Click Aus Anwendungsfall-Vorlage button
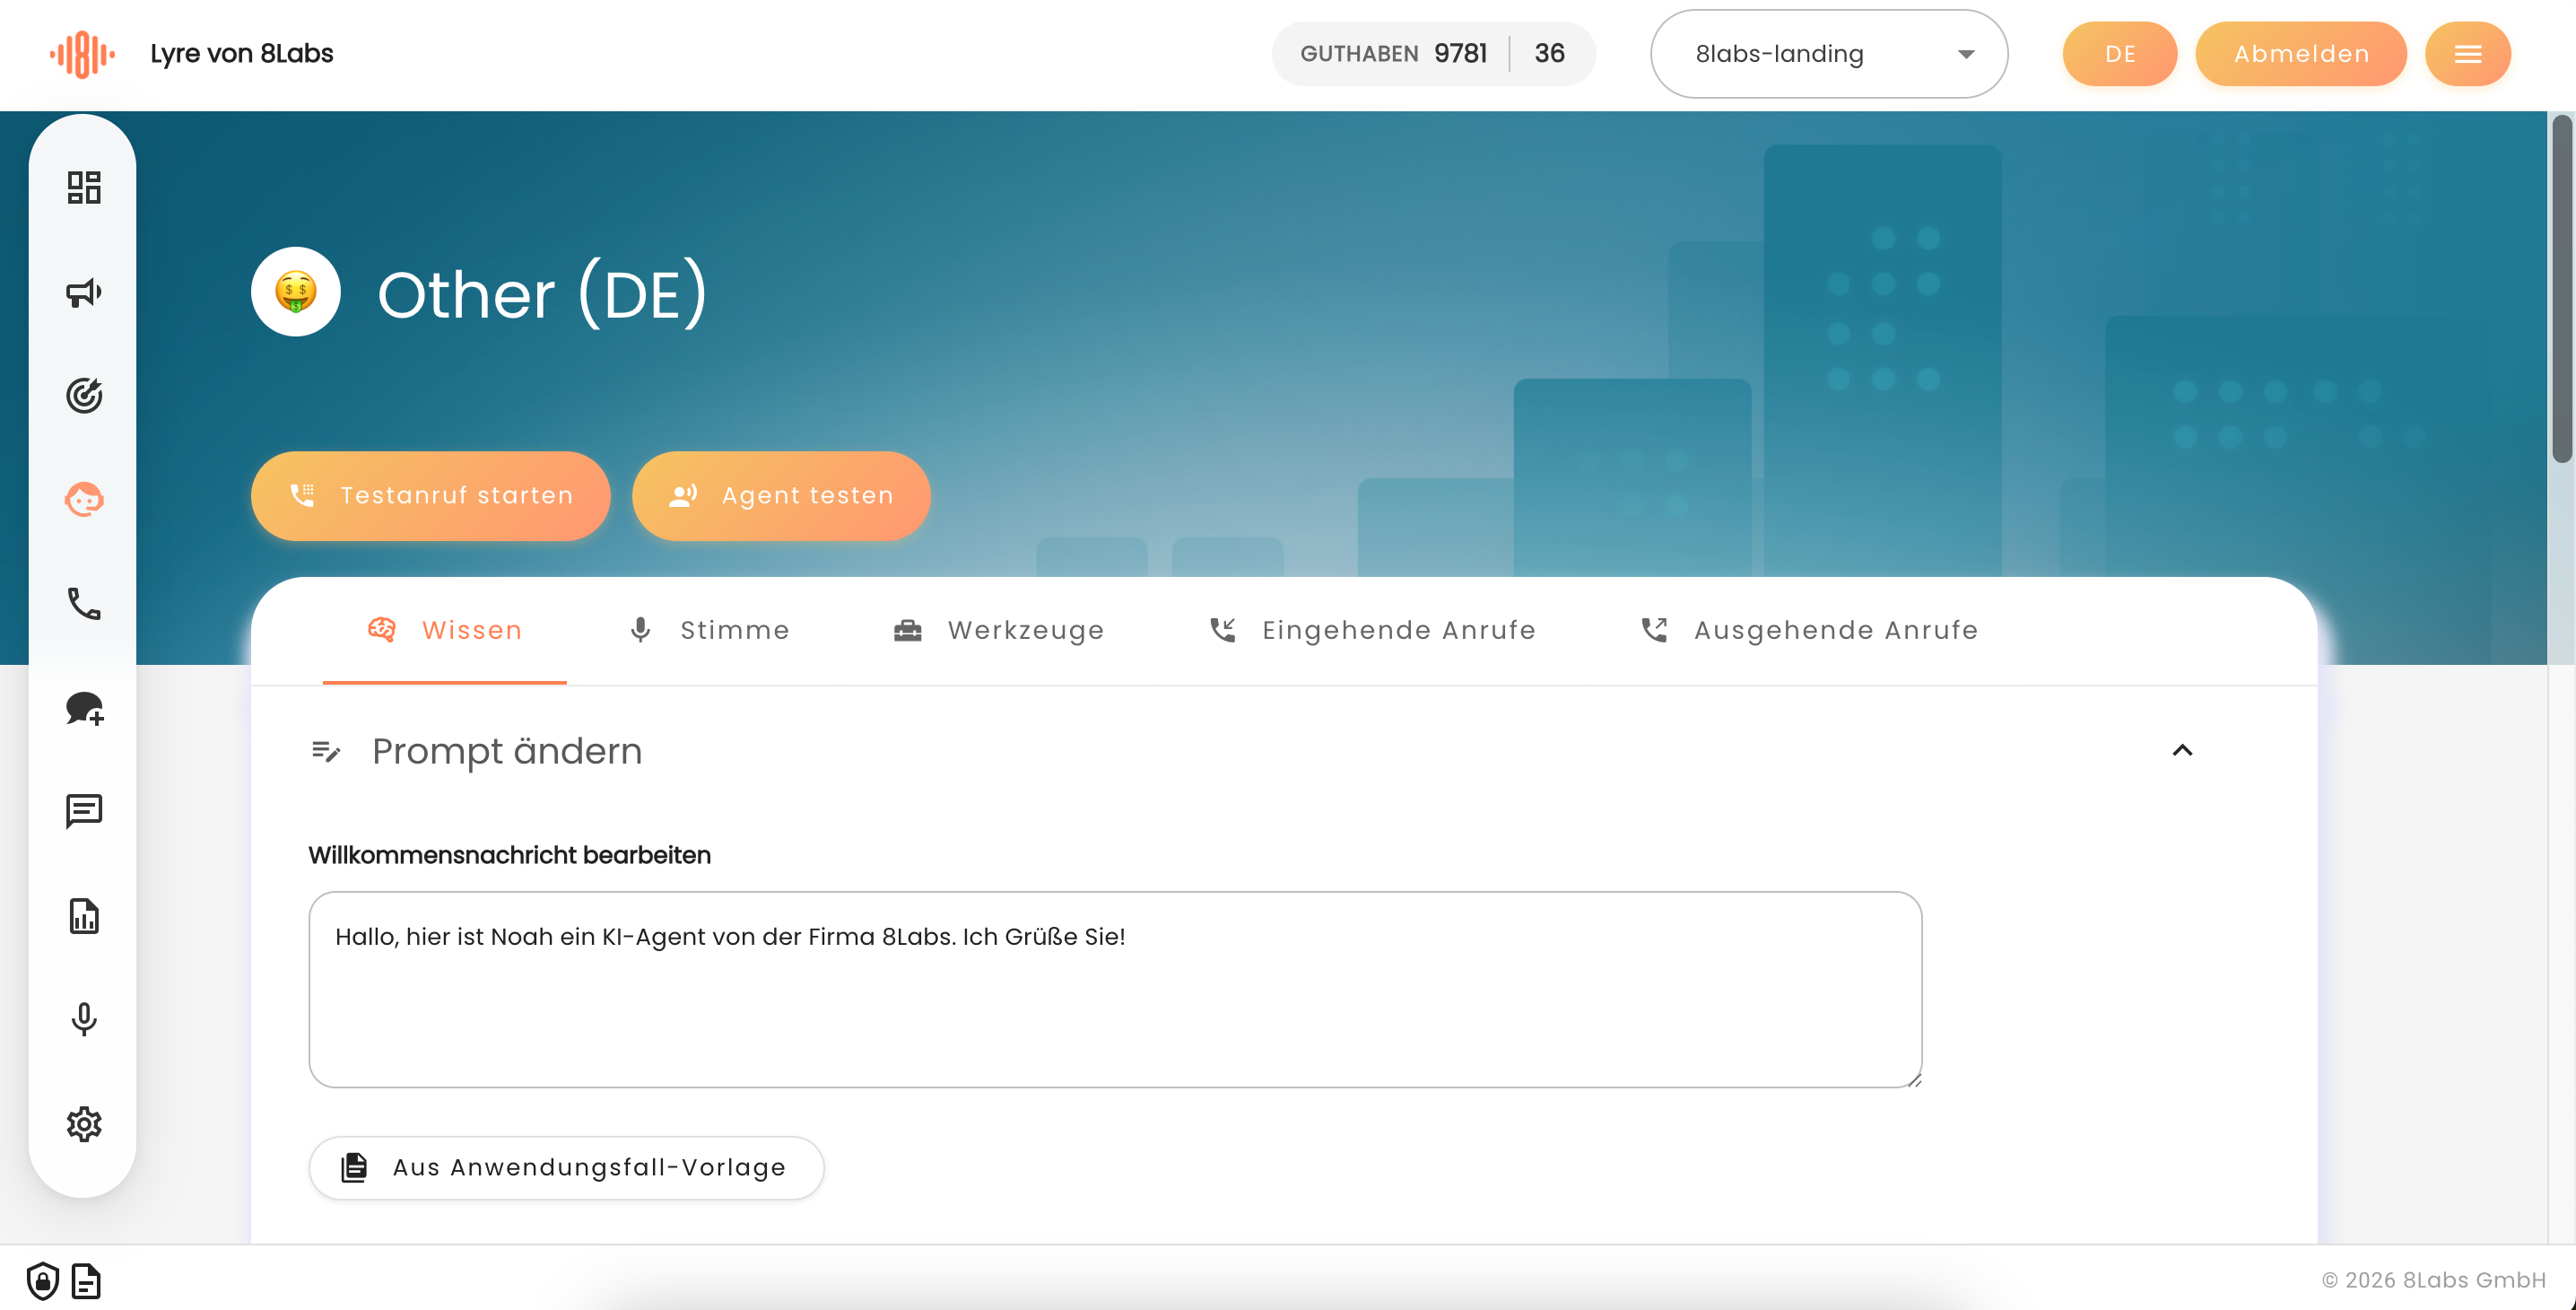The width and height of the screenshot is (2576, 1310). pyautogui.click(x=566, y=1168)
